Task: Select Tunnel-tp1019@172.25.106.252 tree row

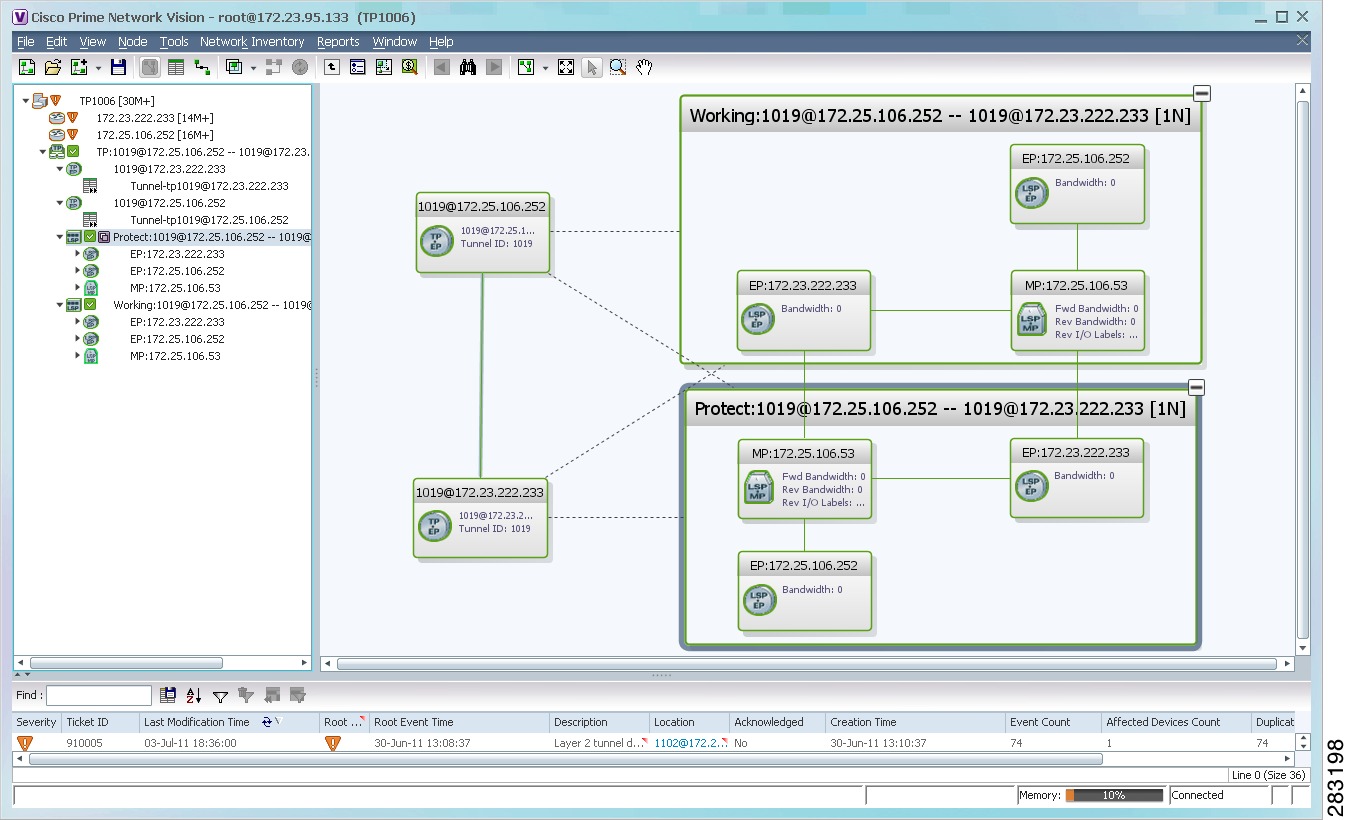Action: click(209, 220)
